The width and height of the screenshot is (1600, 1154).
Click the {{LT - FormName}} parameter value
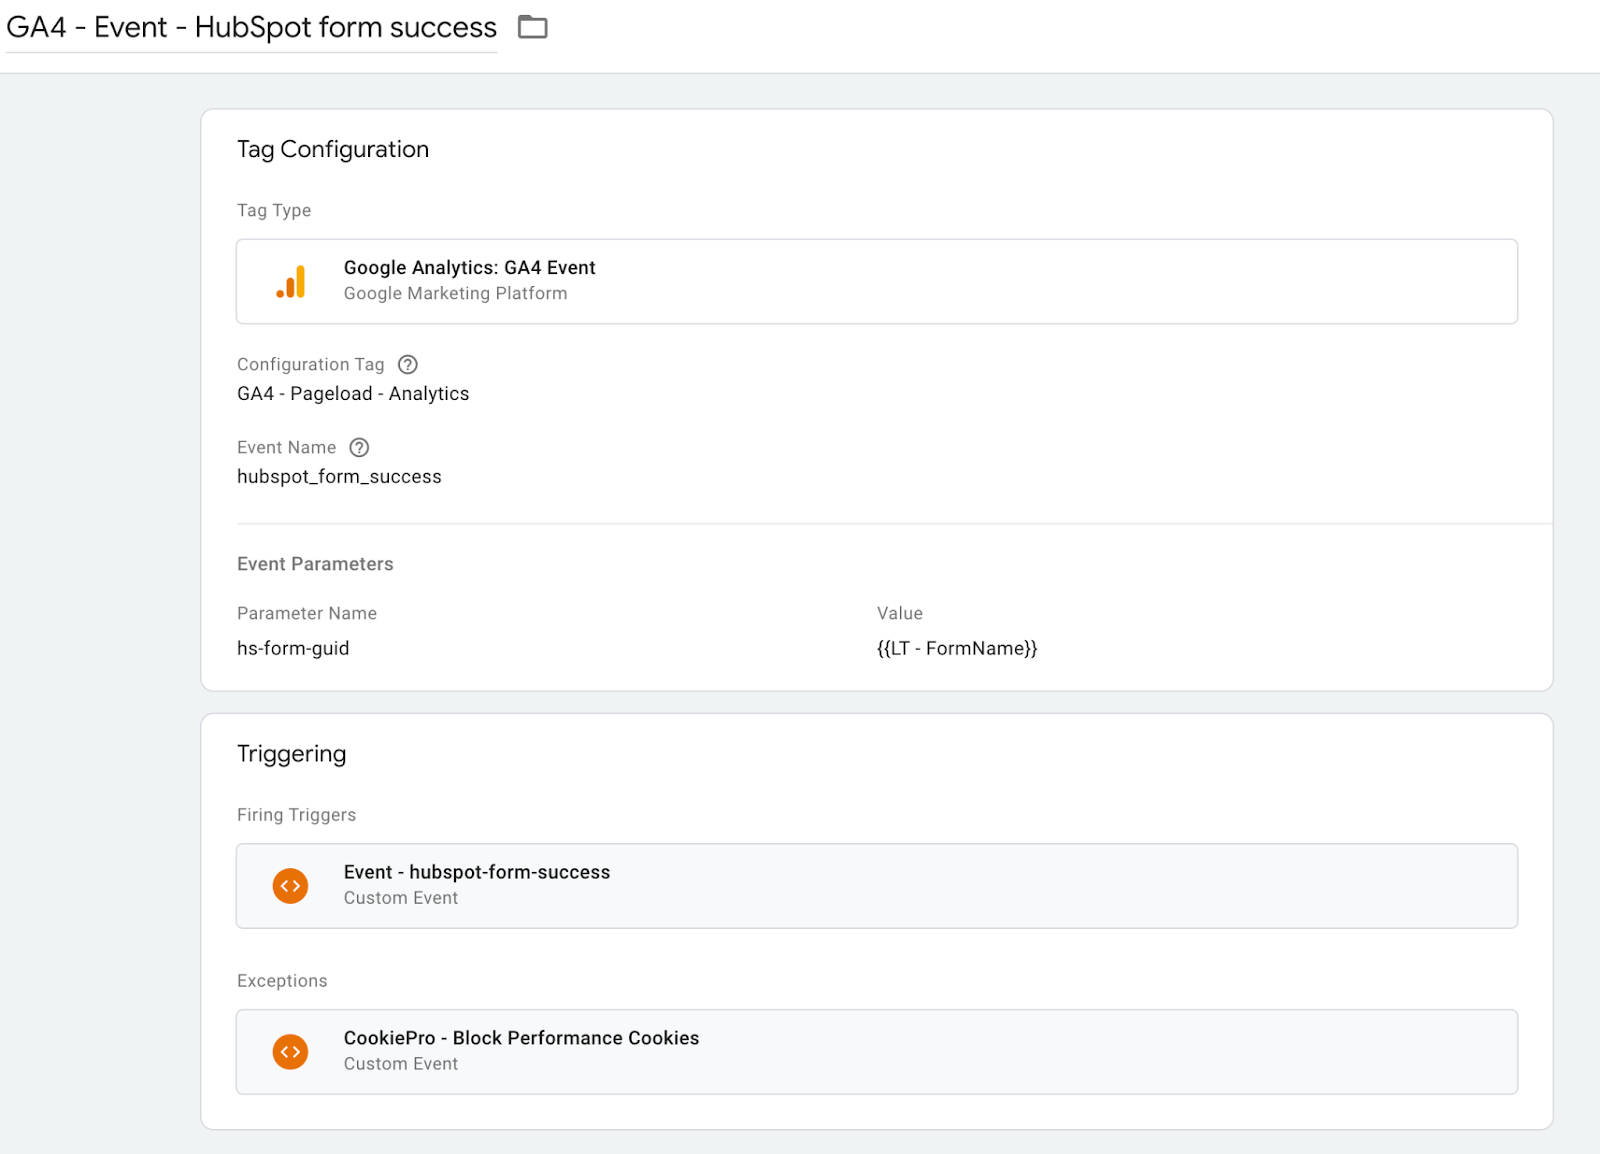coord(957,649)
